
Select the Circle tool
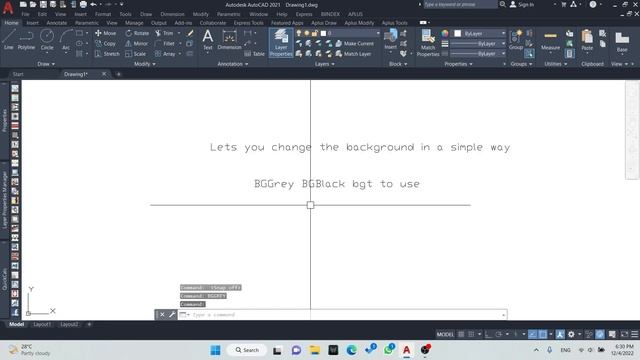point(47,40)
